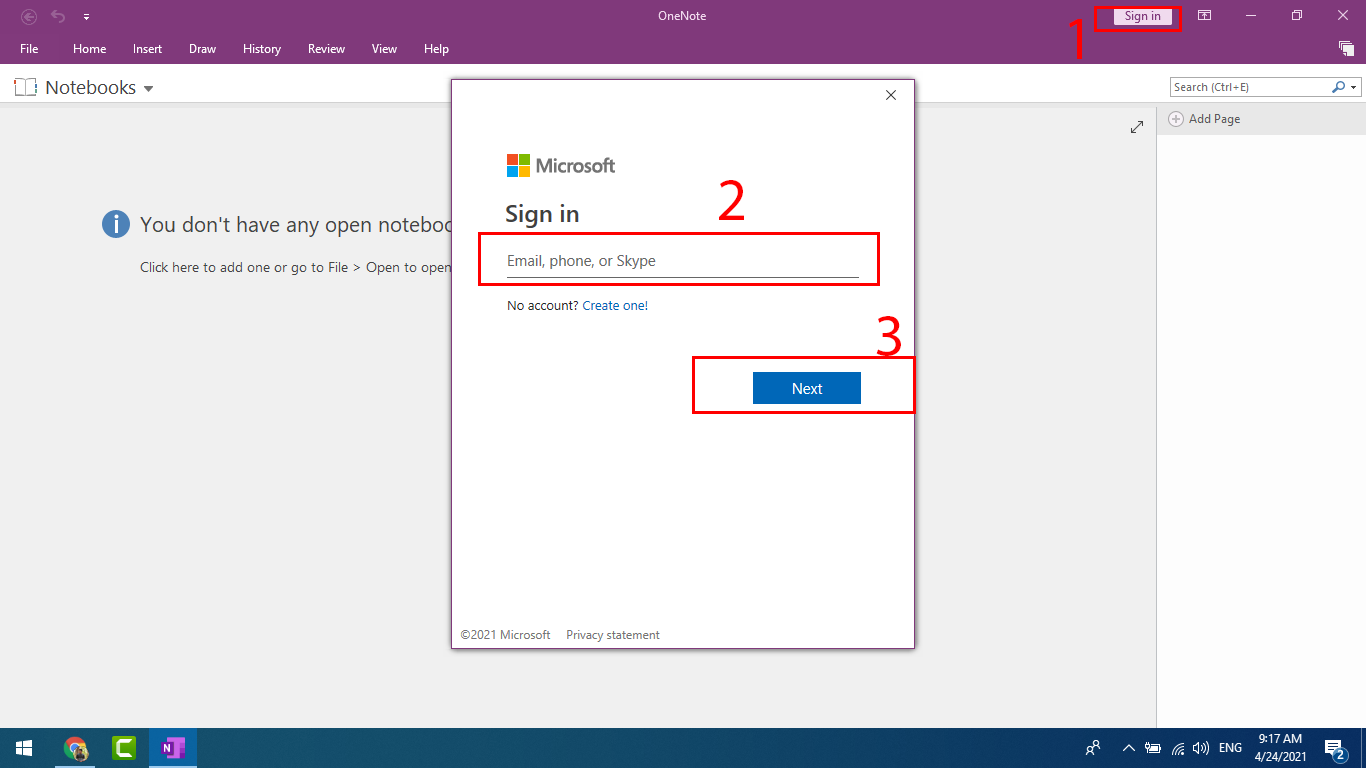Screen dimensions: 1366x768
Task: Follow the Create one! link
Action: tap(615, 306)
